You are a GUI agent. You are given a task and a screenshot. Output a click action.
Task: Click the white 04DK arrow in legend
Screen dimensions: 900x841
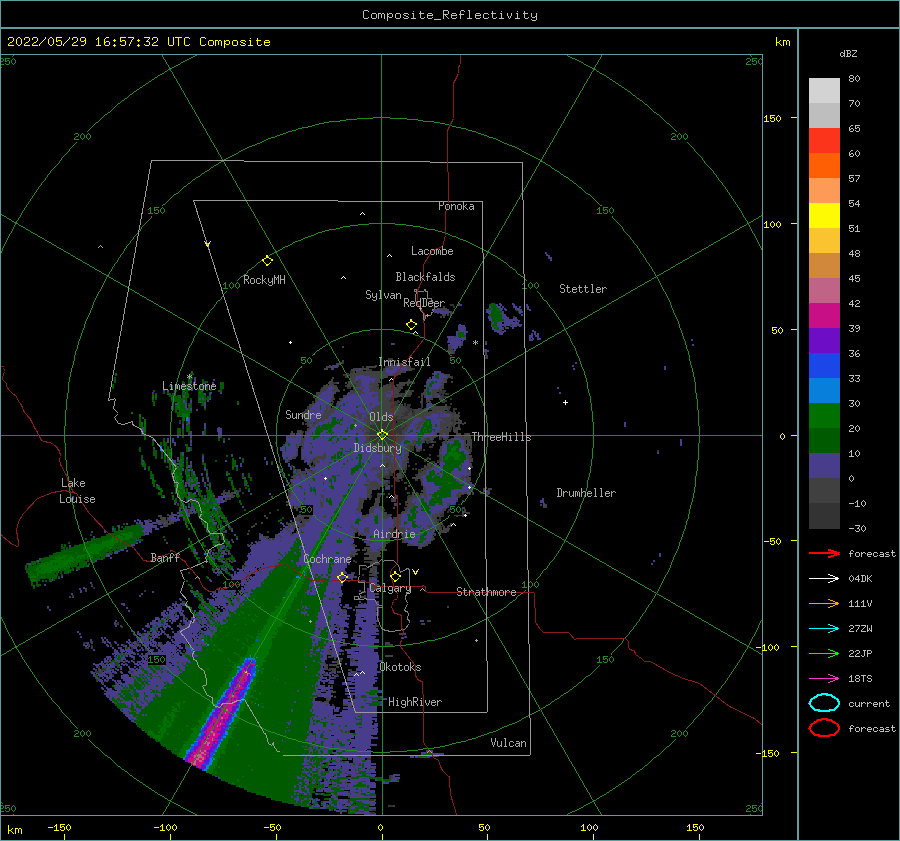click(x=824, y=578)
